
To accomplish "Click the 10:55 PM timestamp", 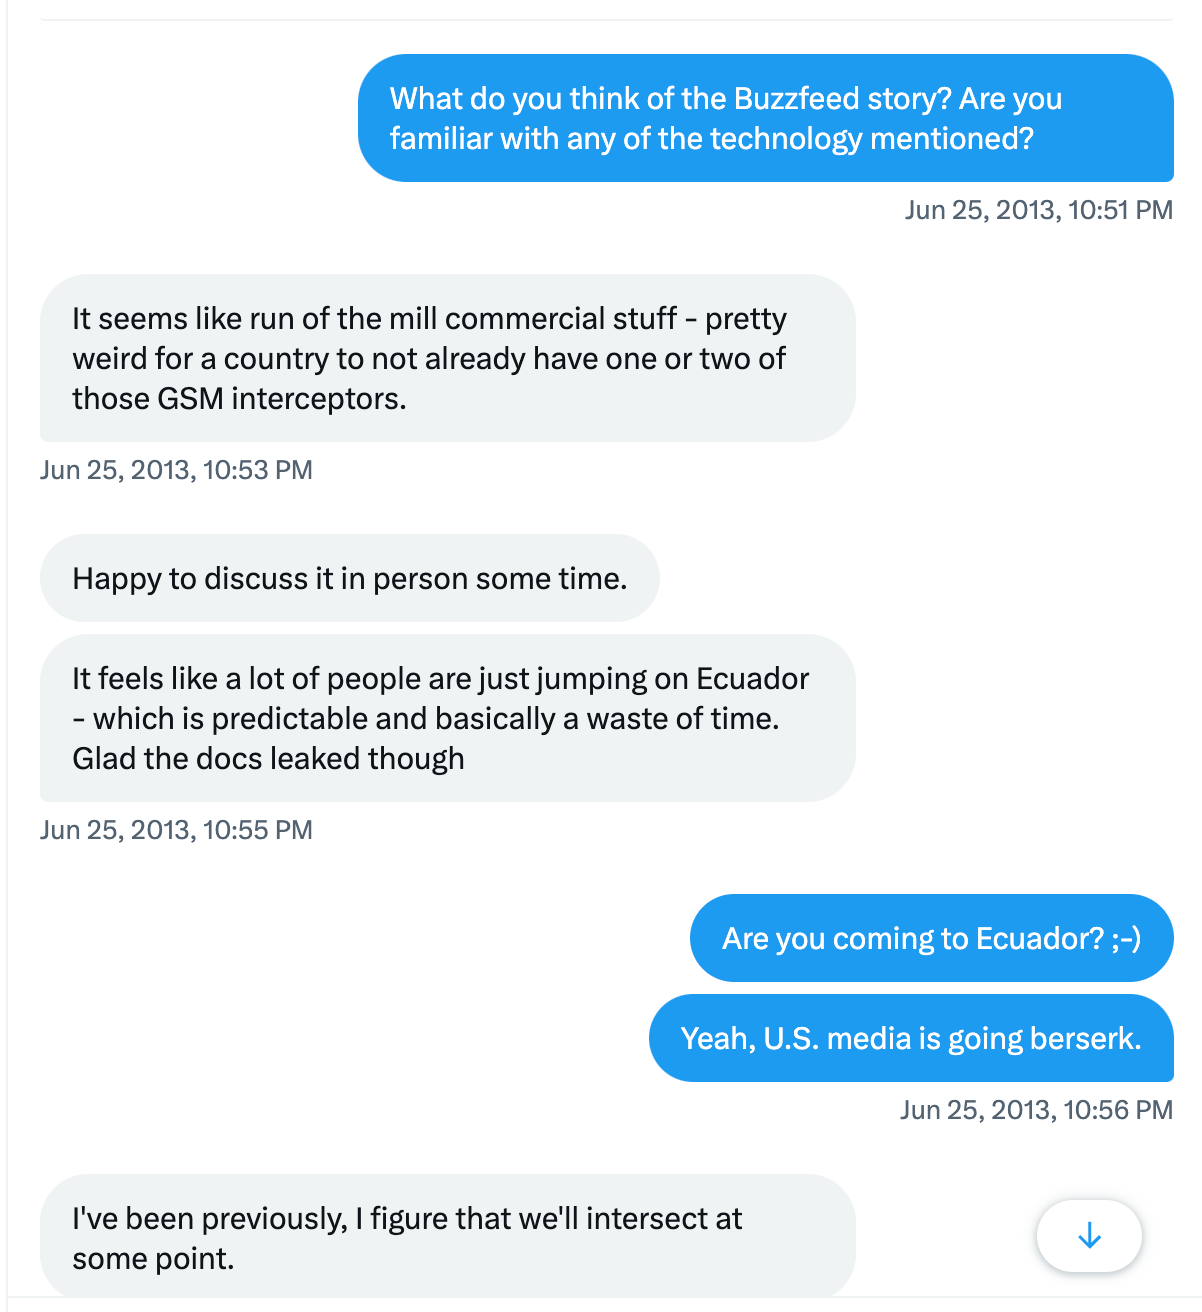I will click(x=176, y=830).
